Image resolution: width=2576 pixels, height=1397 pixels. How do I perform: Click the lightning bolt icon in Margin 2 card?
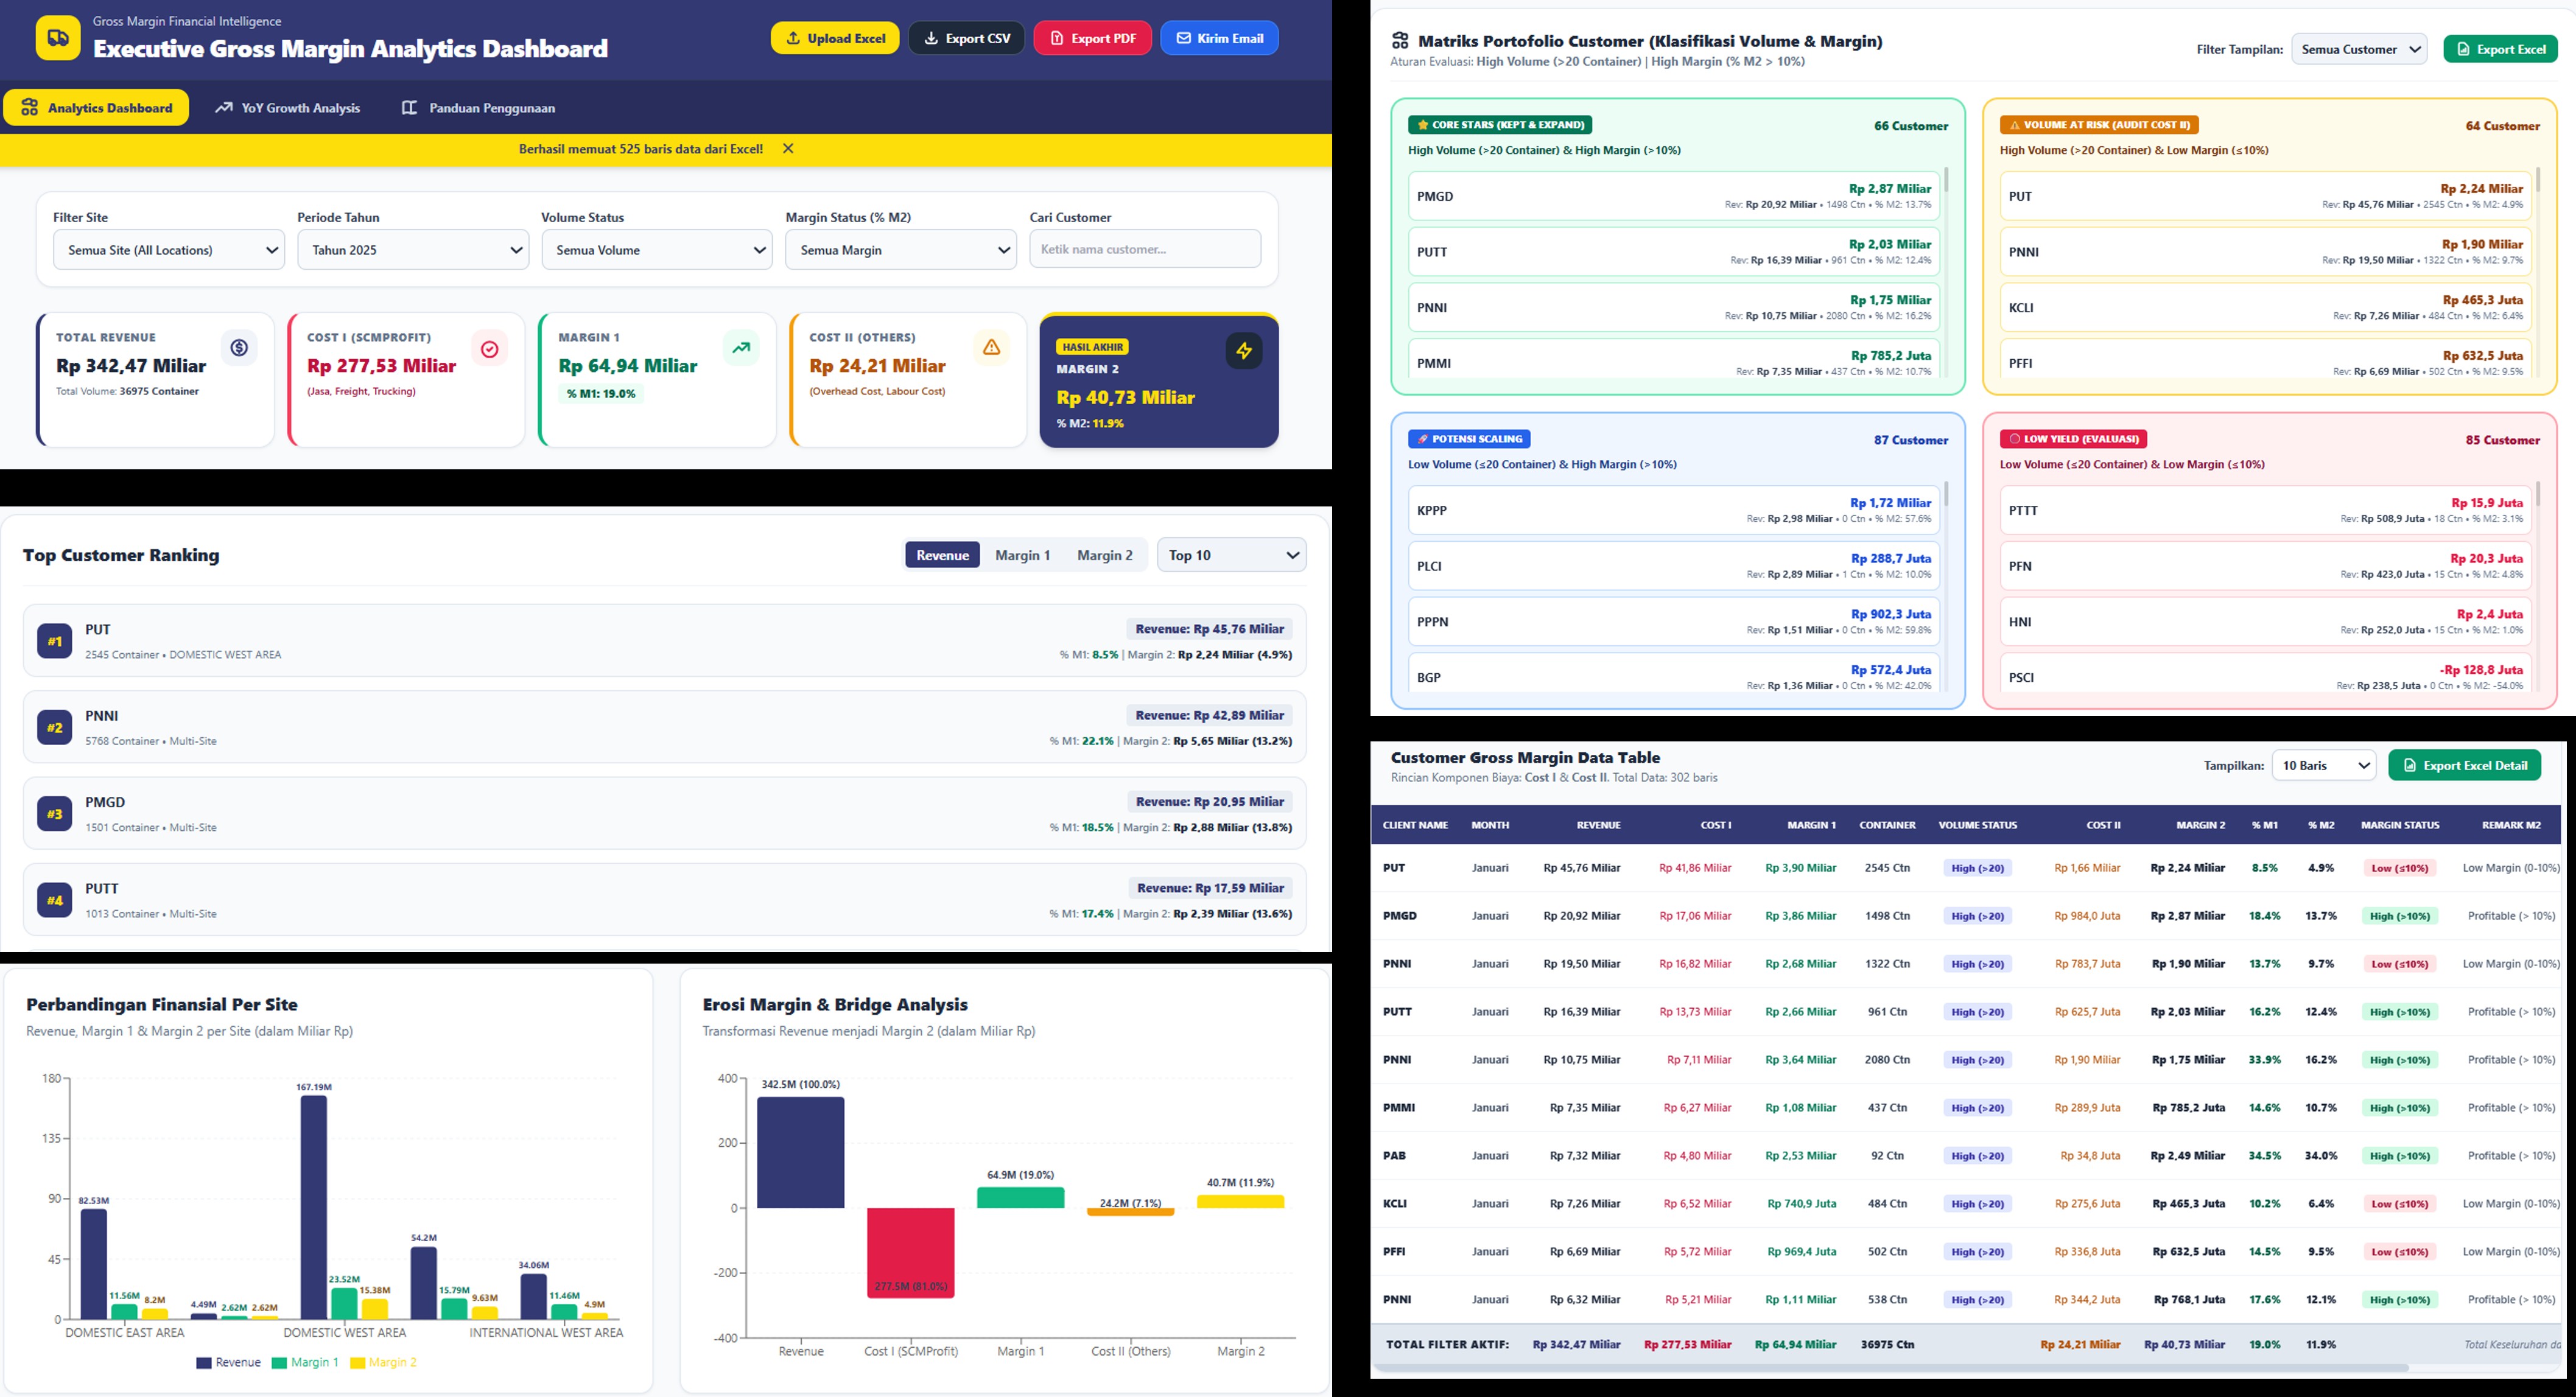(x=1243, y=351)
